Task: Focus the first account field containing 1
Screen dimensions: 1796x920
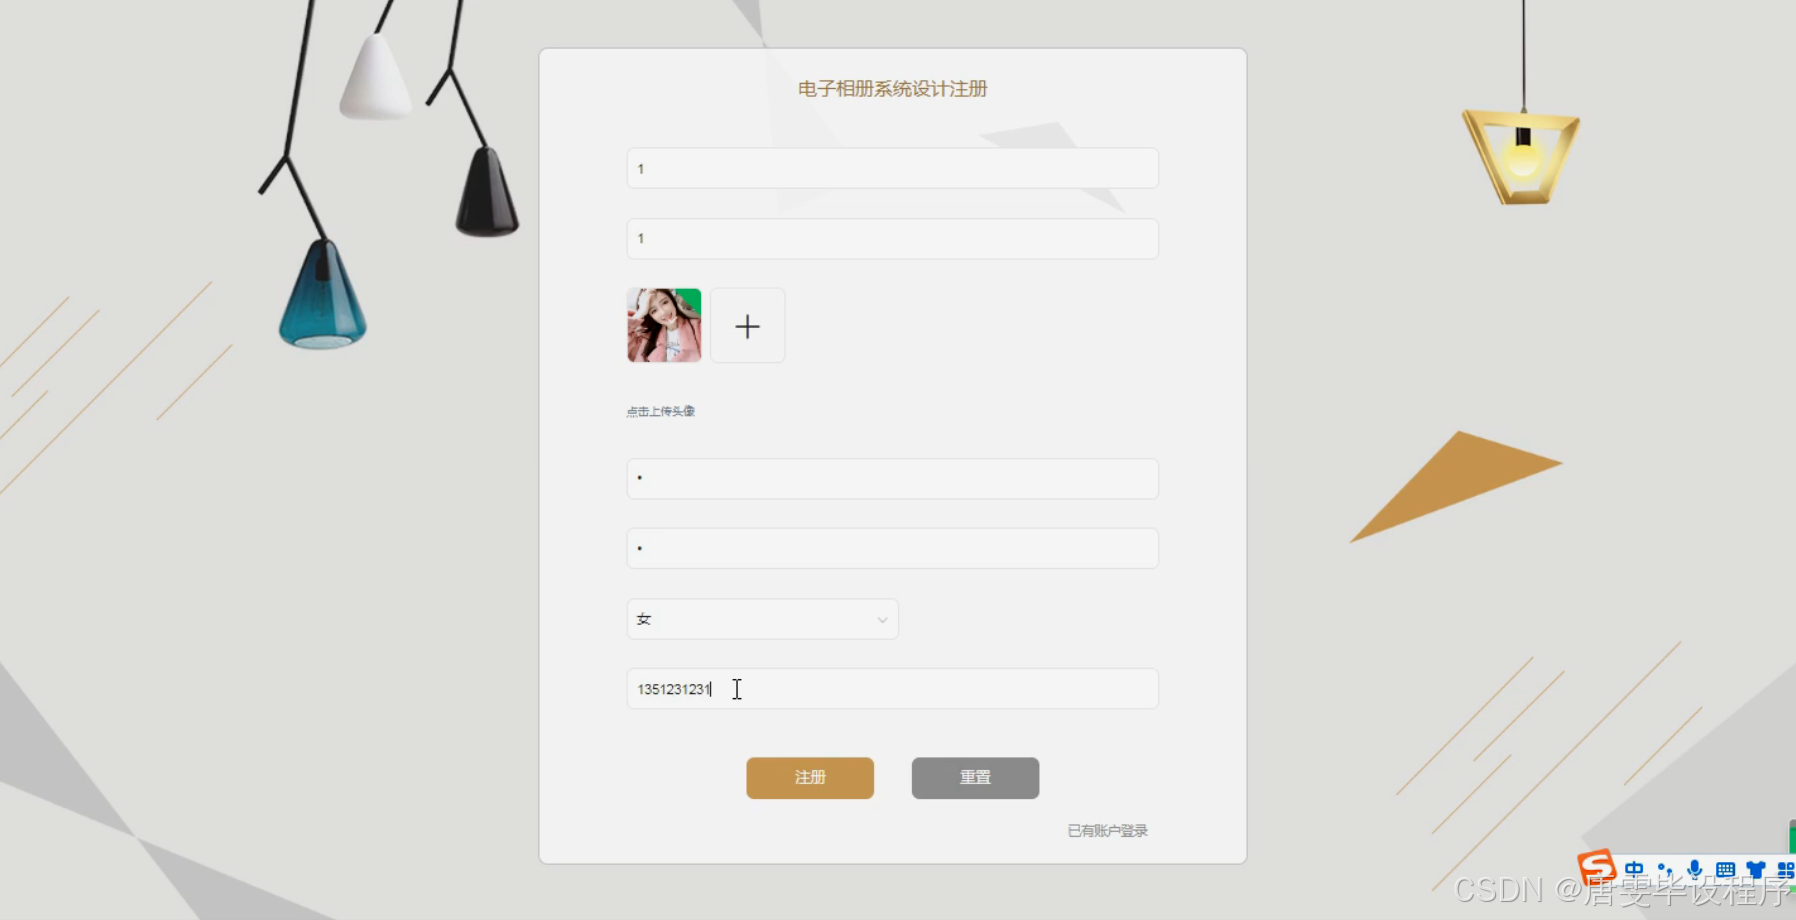Action: 893,168
